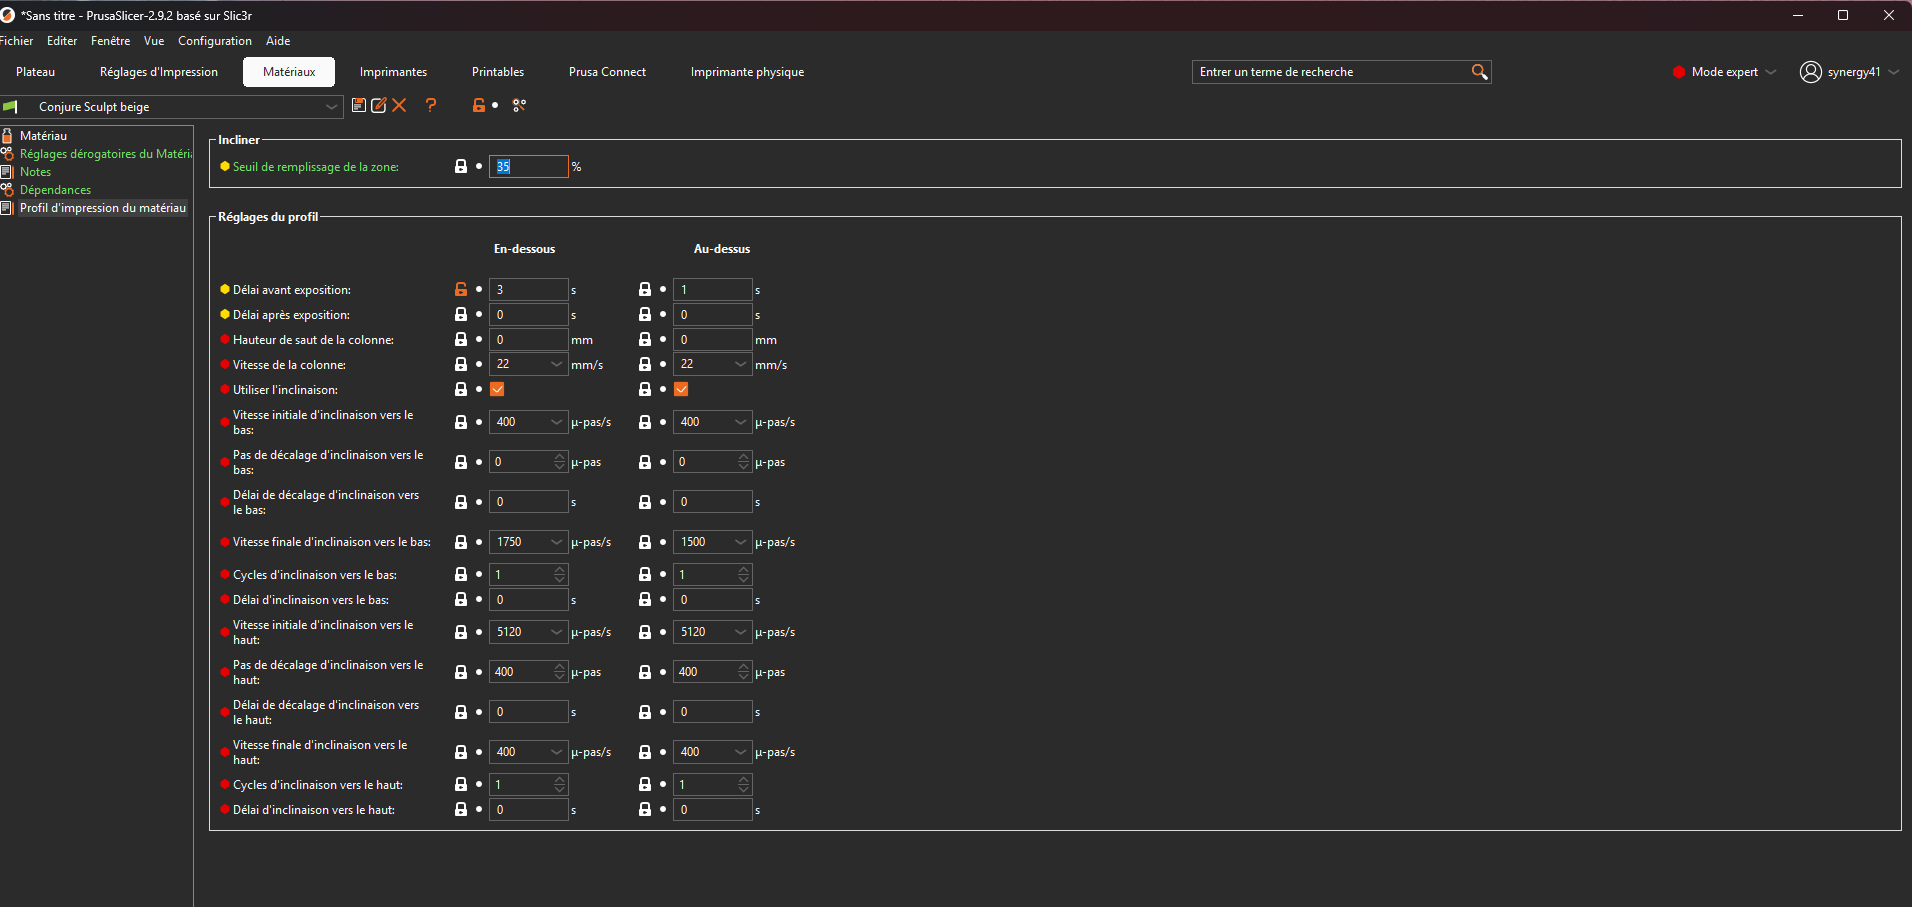Open Réglages dérogatoires du Matériau page
Image resolution: width=1912 pixels, height=907 pixels.
point(105,154)
